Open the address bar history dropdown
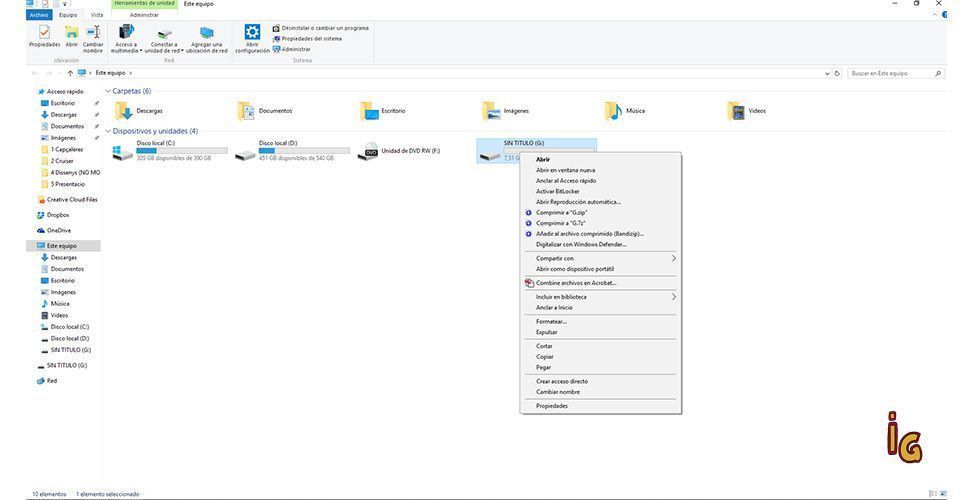 (827, 73)
